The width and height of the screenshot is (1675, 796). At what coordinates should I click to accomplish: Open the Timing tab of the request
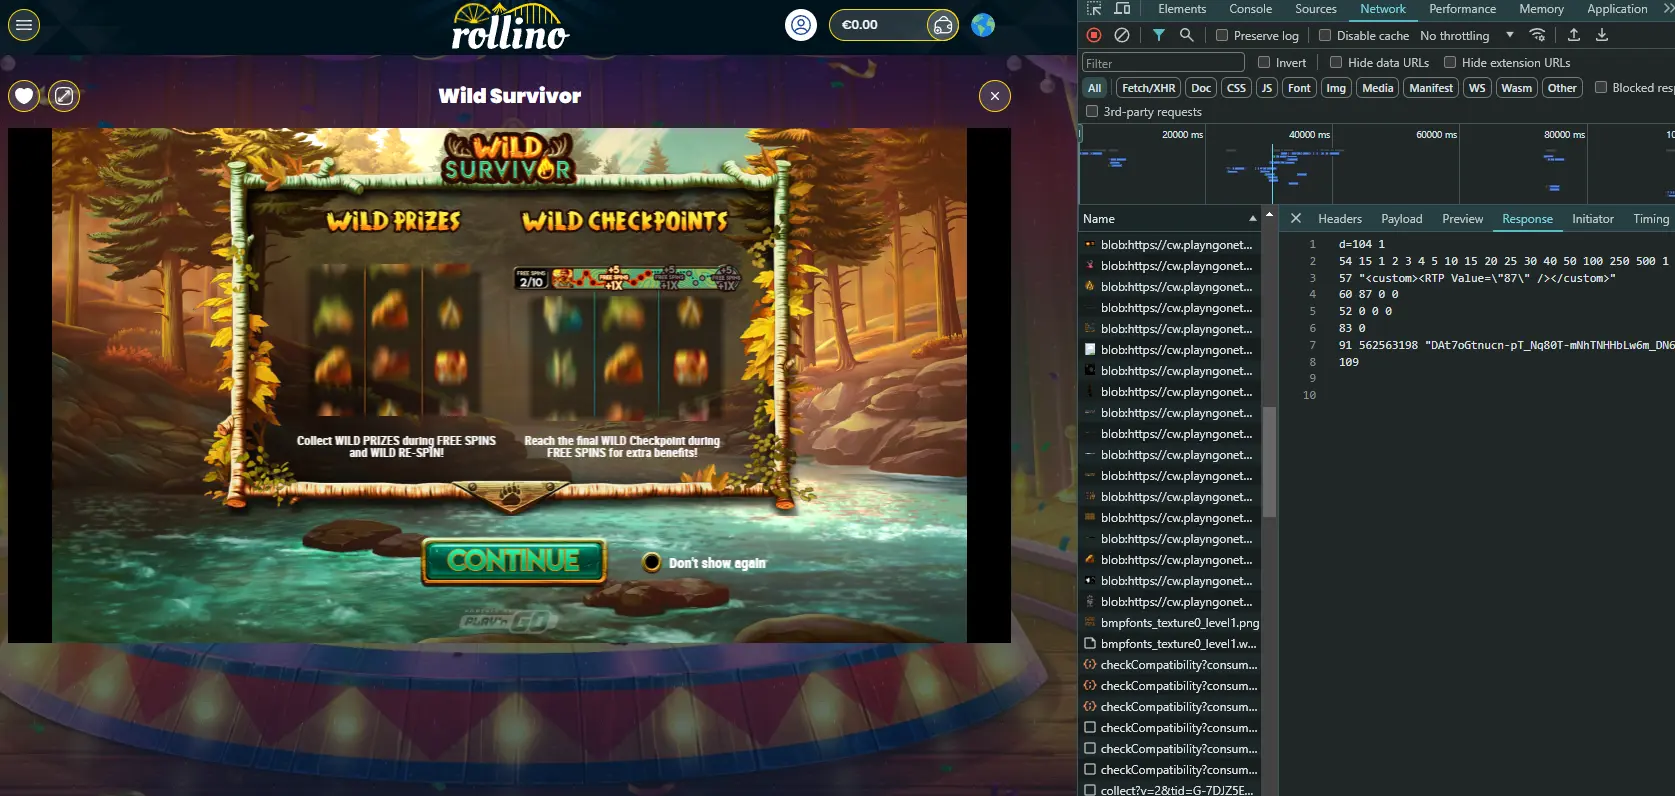pyautogui.click(x=1651, y=218)
